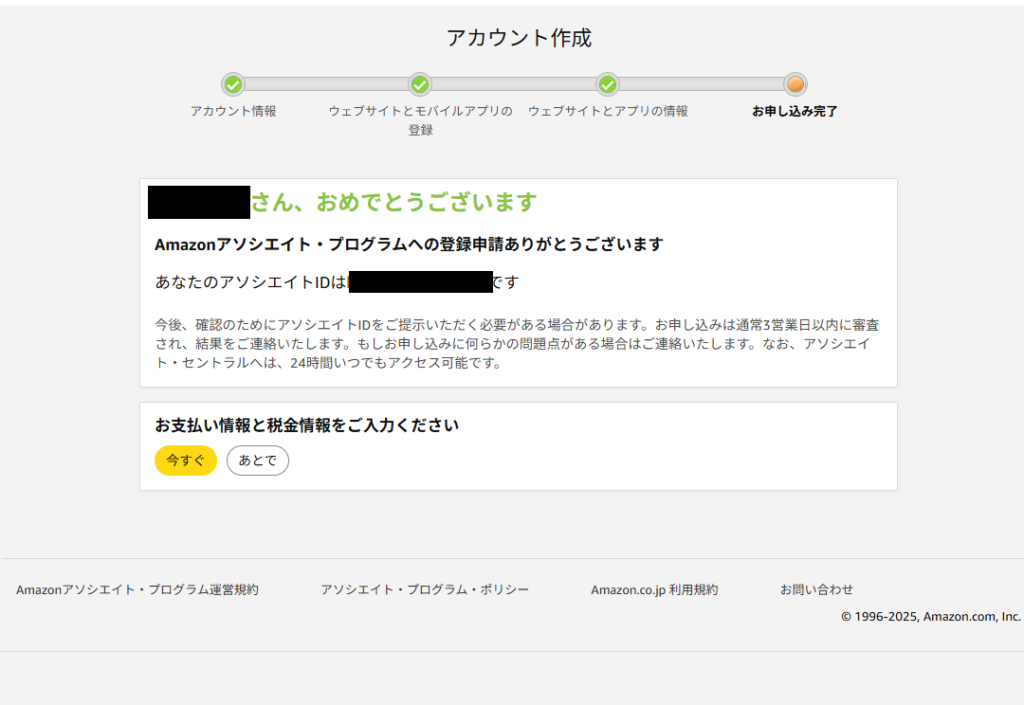Click the redacted Associate ID after あなたのアソシエイトIDは
The height and width of the screenshot is (705, 1024).
click(x=420, y=282)
